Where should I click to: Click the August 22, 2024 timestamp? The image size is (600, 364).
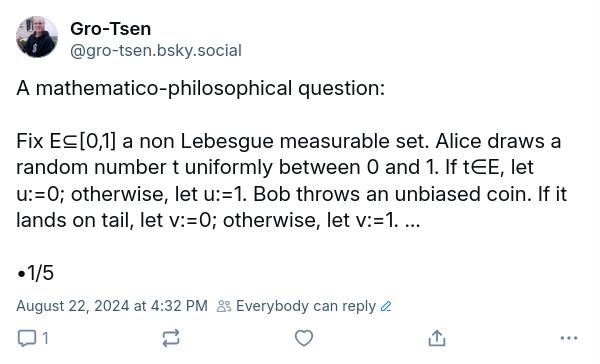click(112, 306)
